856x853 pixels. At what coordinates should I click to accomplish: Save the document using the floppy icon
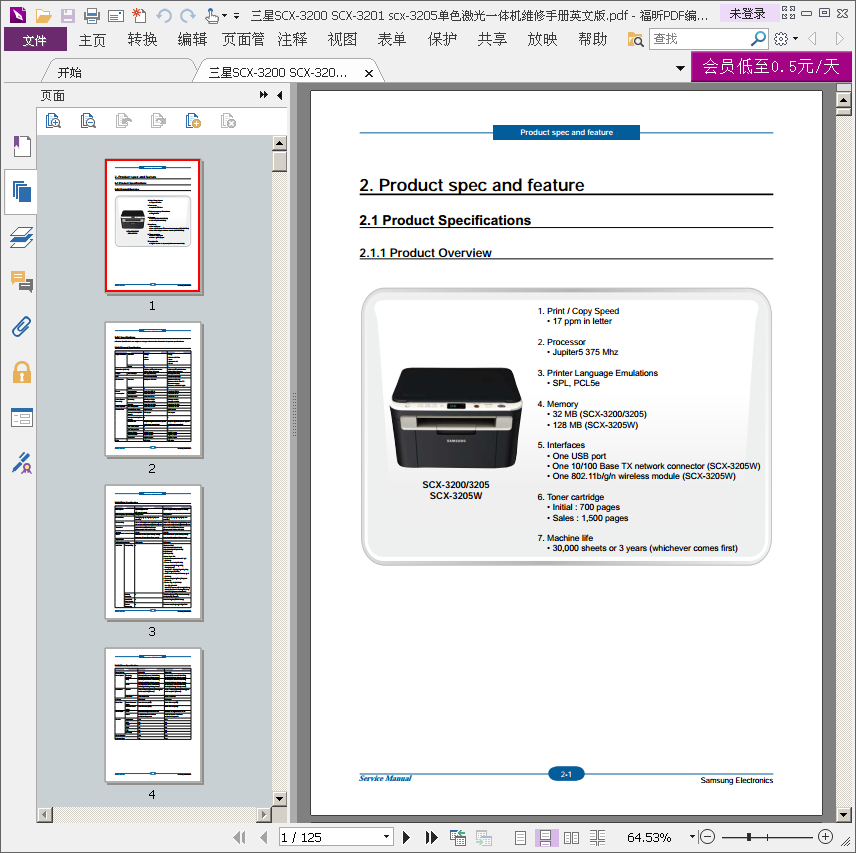tap(68, 15)
